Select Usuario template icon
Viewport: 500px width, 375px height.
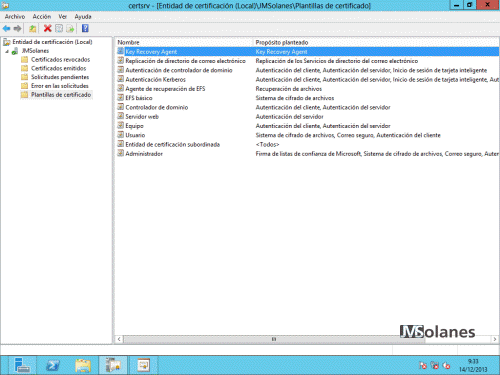[121, 135]
